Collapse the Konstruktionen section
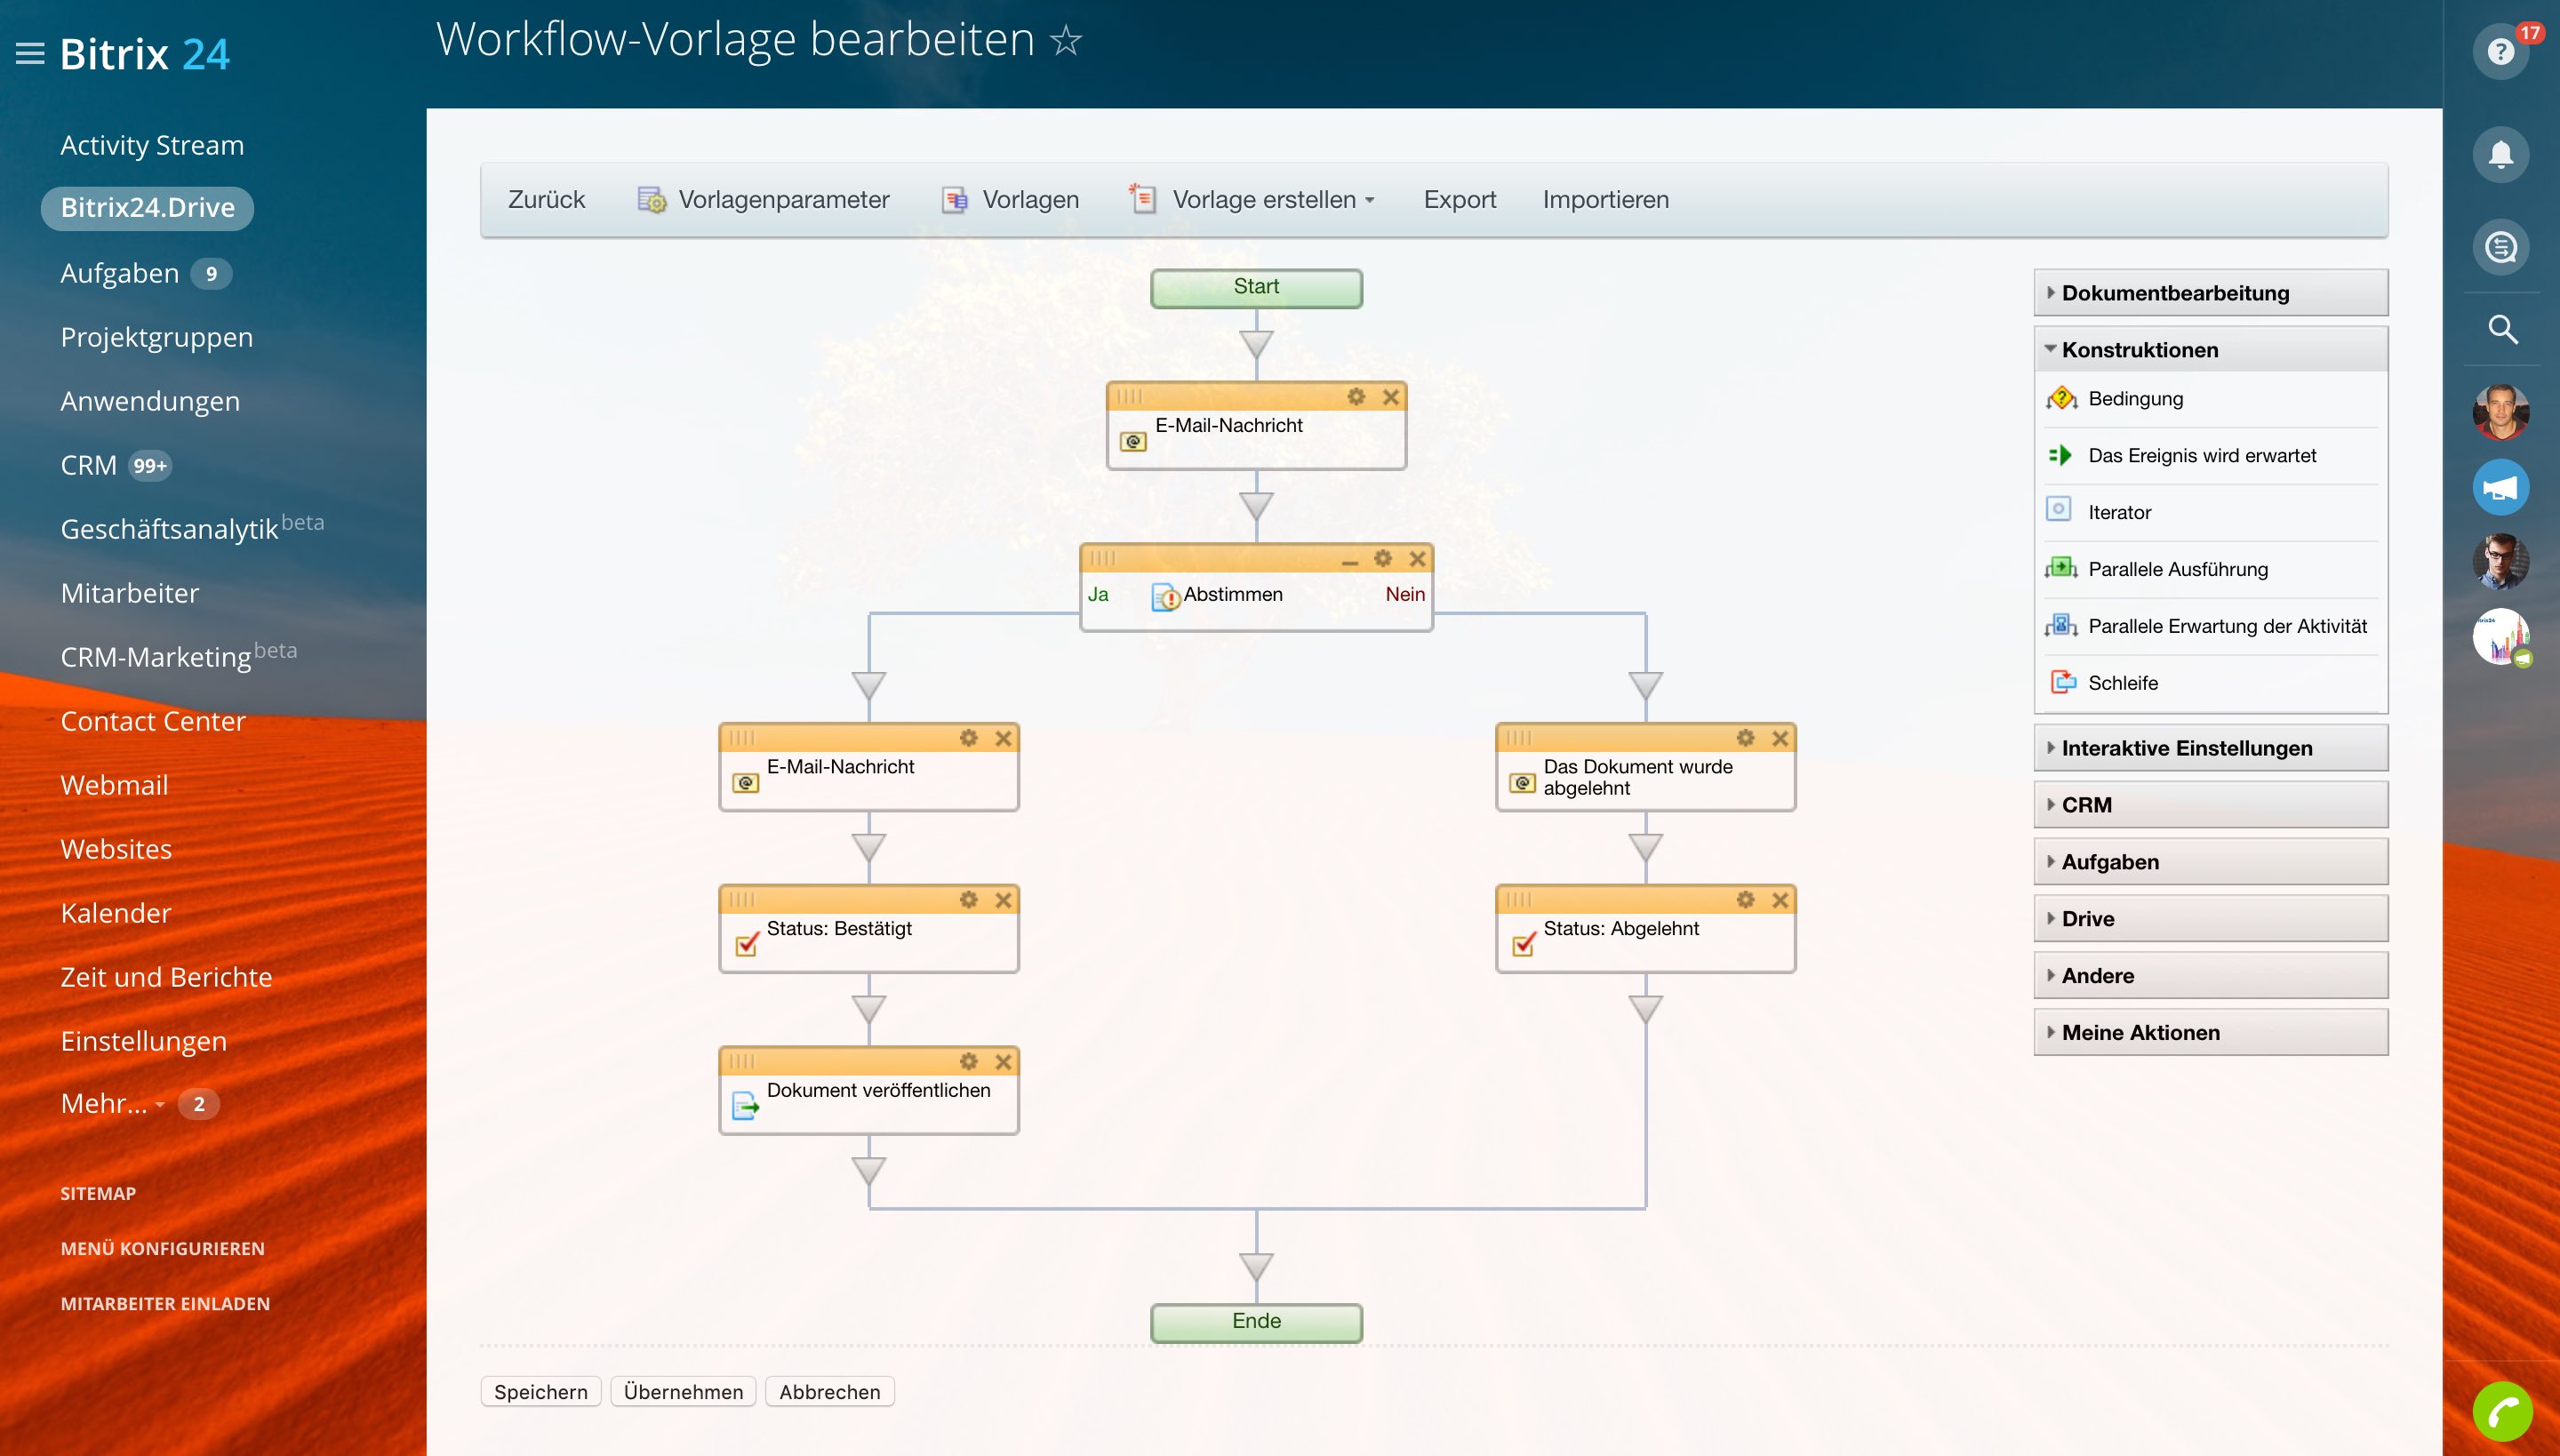Viewport: 2560px width, 1456px height. [2210, 350]
